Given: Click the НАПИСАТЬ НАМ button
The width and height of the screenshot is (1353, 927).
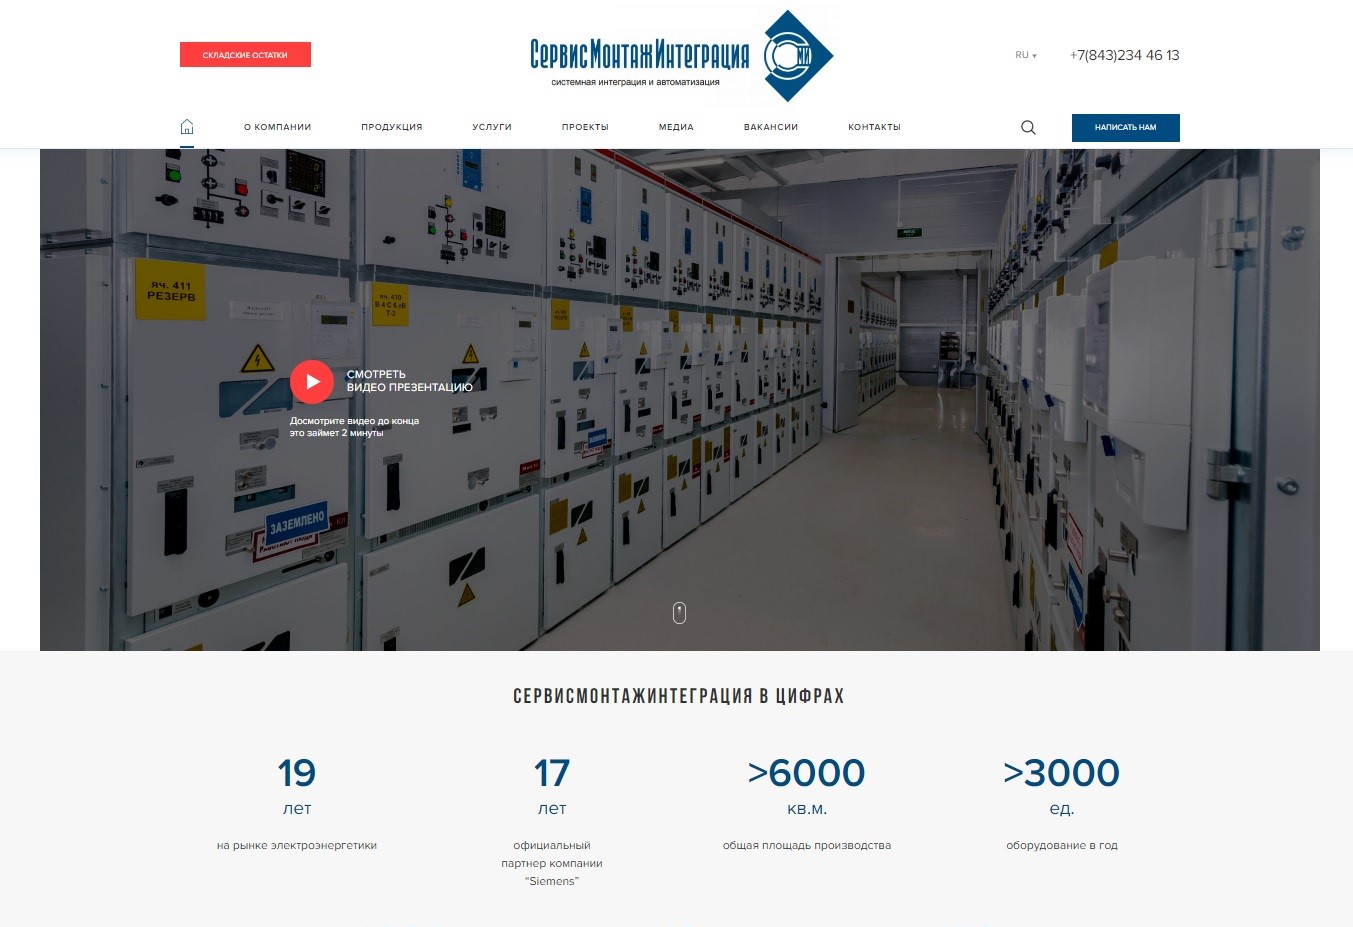Looking at the screenshot, I should (x=1125, y=128).
